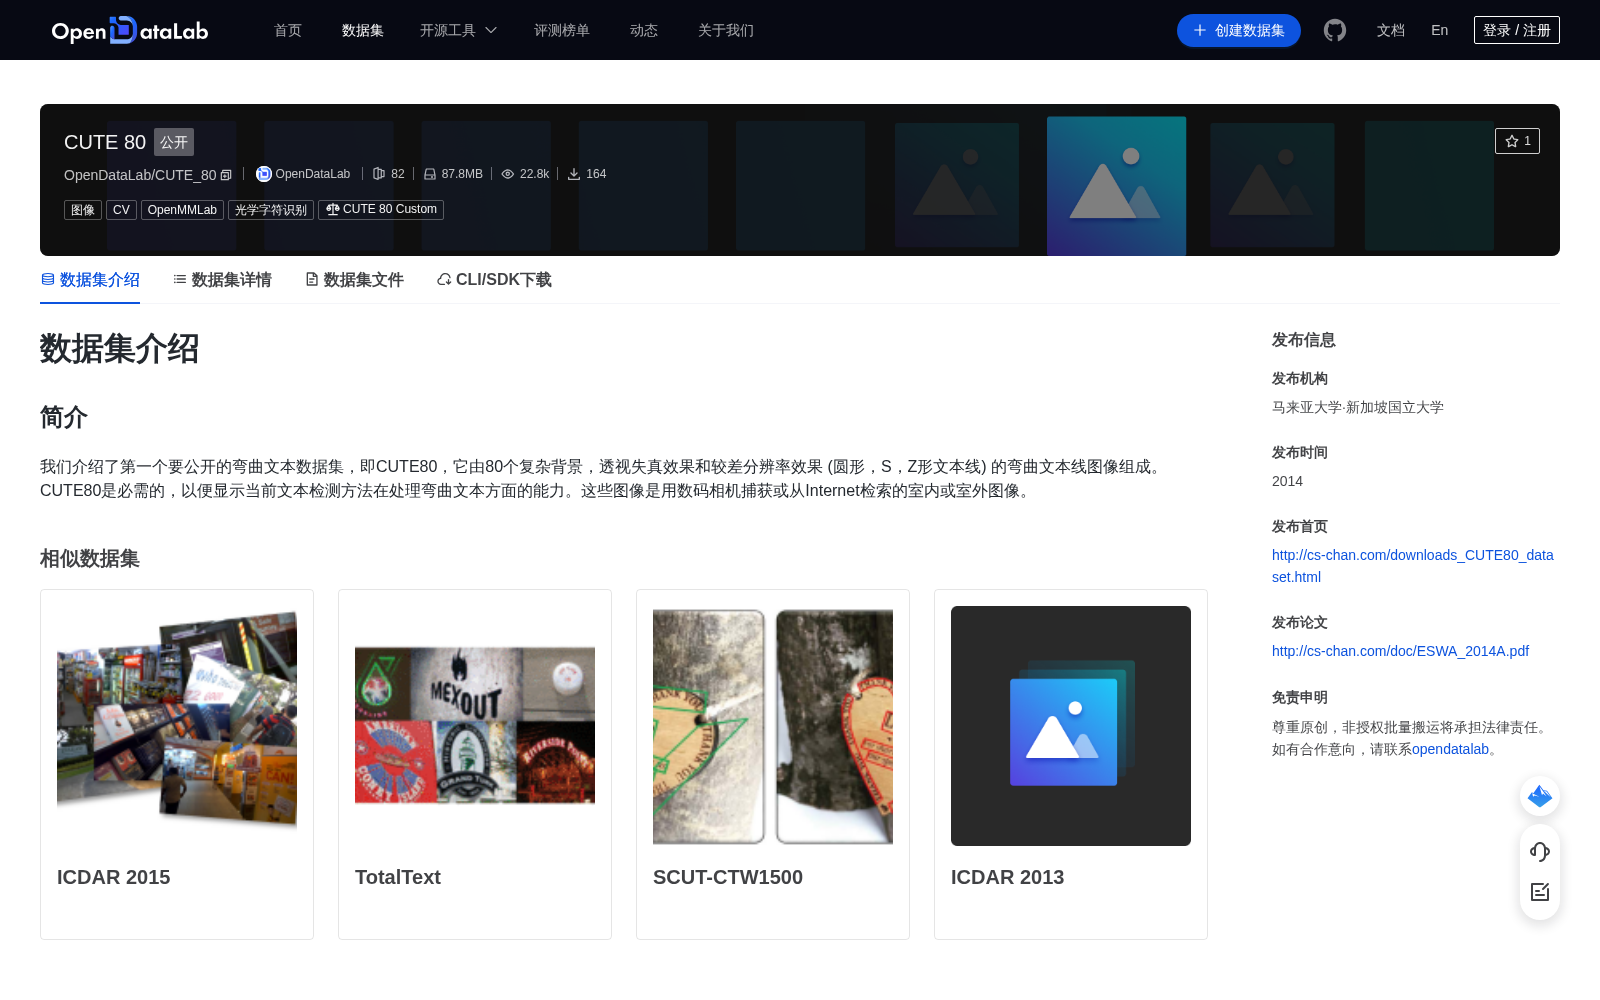1600x1000 pixels.
Task: Click the downloads icon showing 164
Action: 574,174
